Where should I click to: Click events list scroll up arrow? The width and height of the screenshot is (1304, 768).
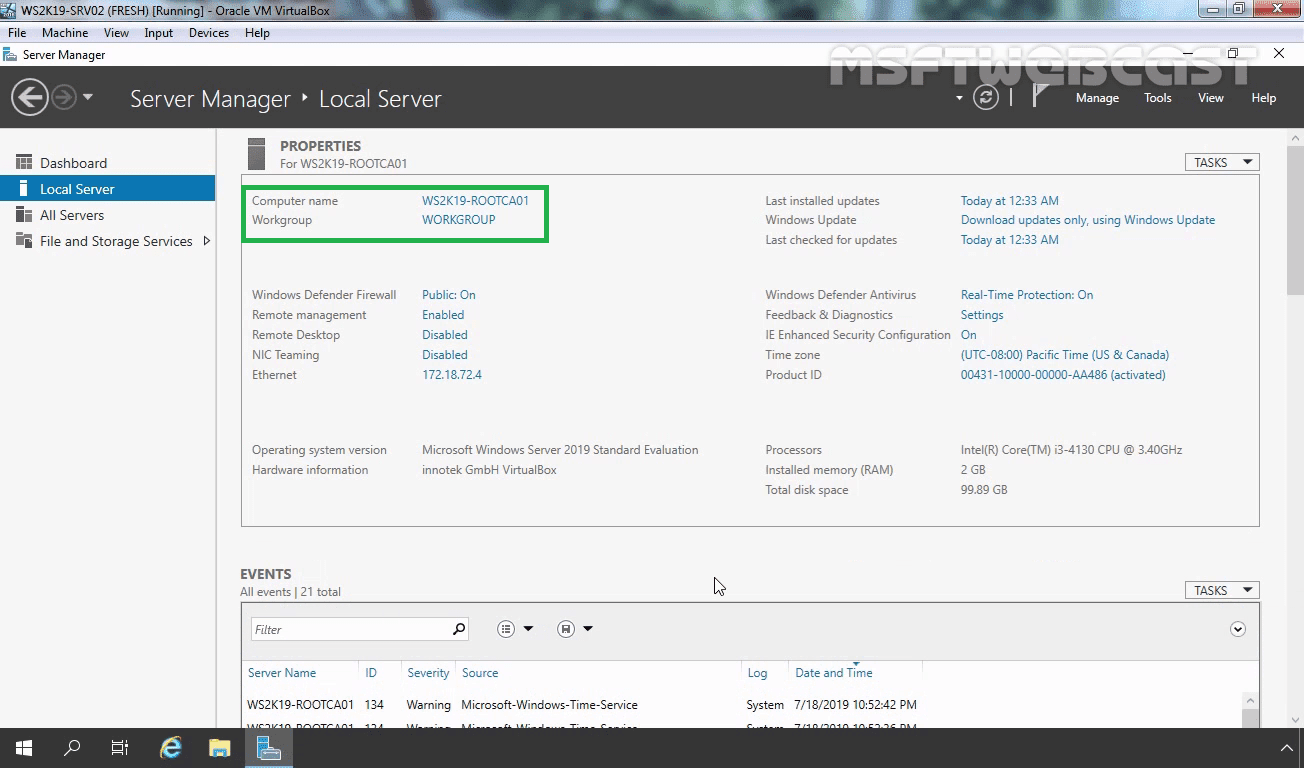[1250, 701]
